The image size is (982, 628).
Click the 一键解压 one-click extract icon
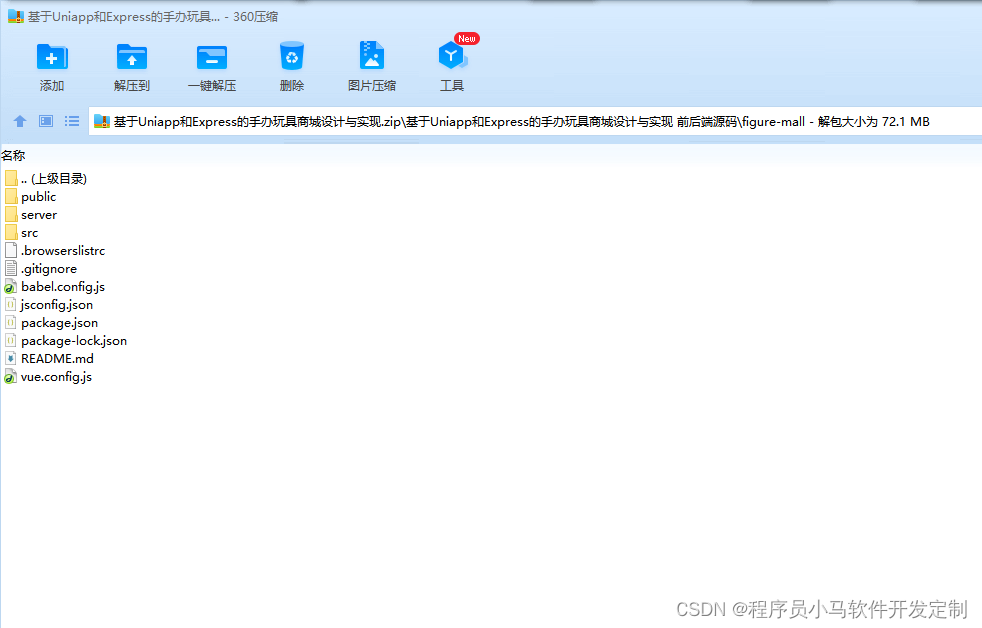pos(212,58)
